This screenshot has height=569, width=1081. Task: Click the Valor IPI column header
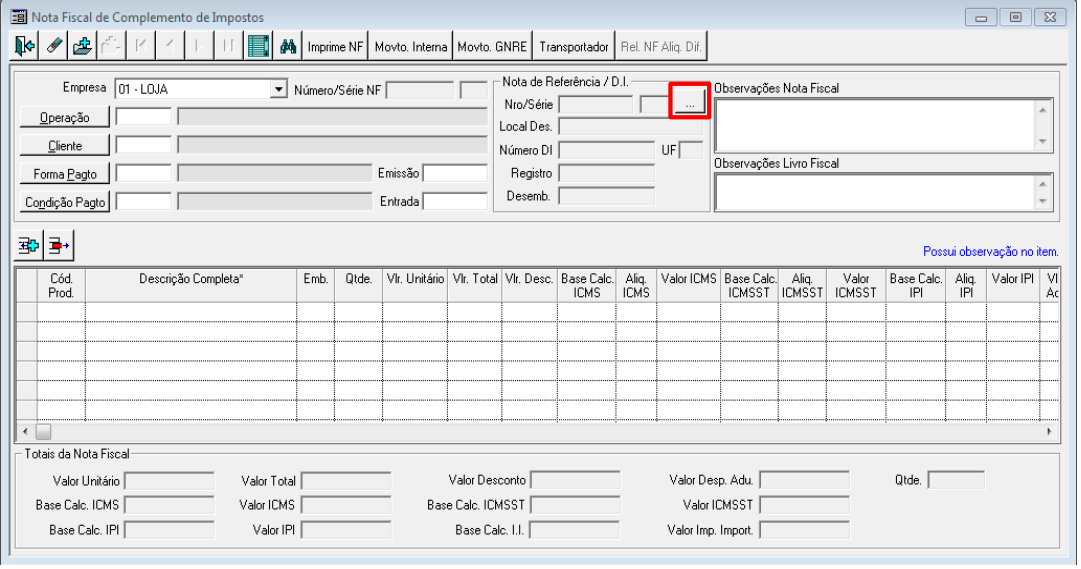click(1013, 286)
